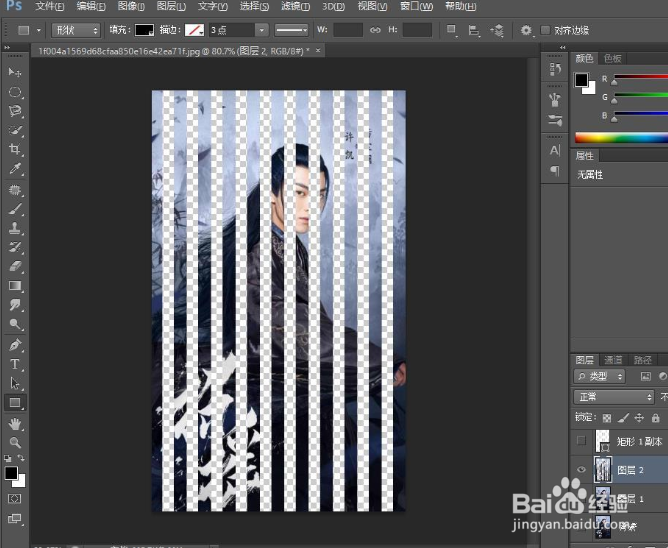
Task: Select the Gradient tool
Action: coord(14,286)
